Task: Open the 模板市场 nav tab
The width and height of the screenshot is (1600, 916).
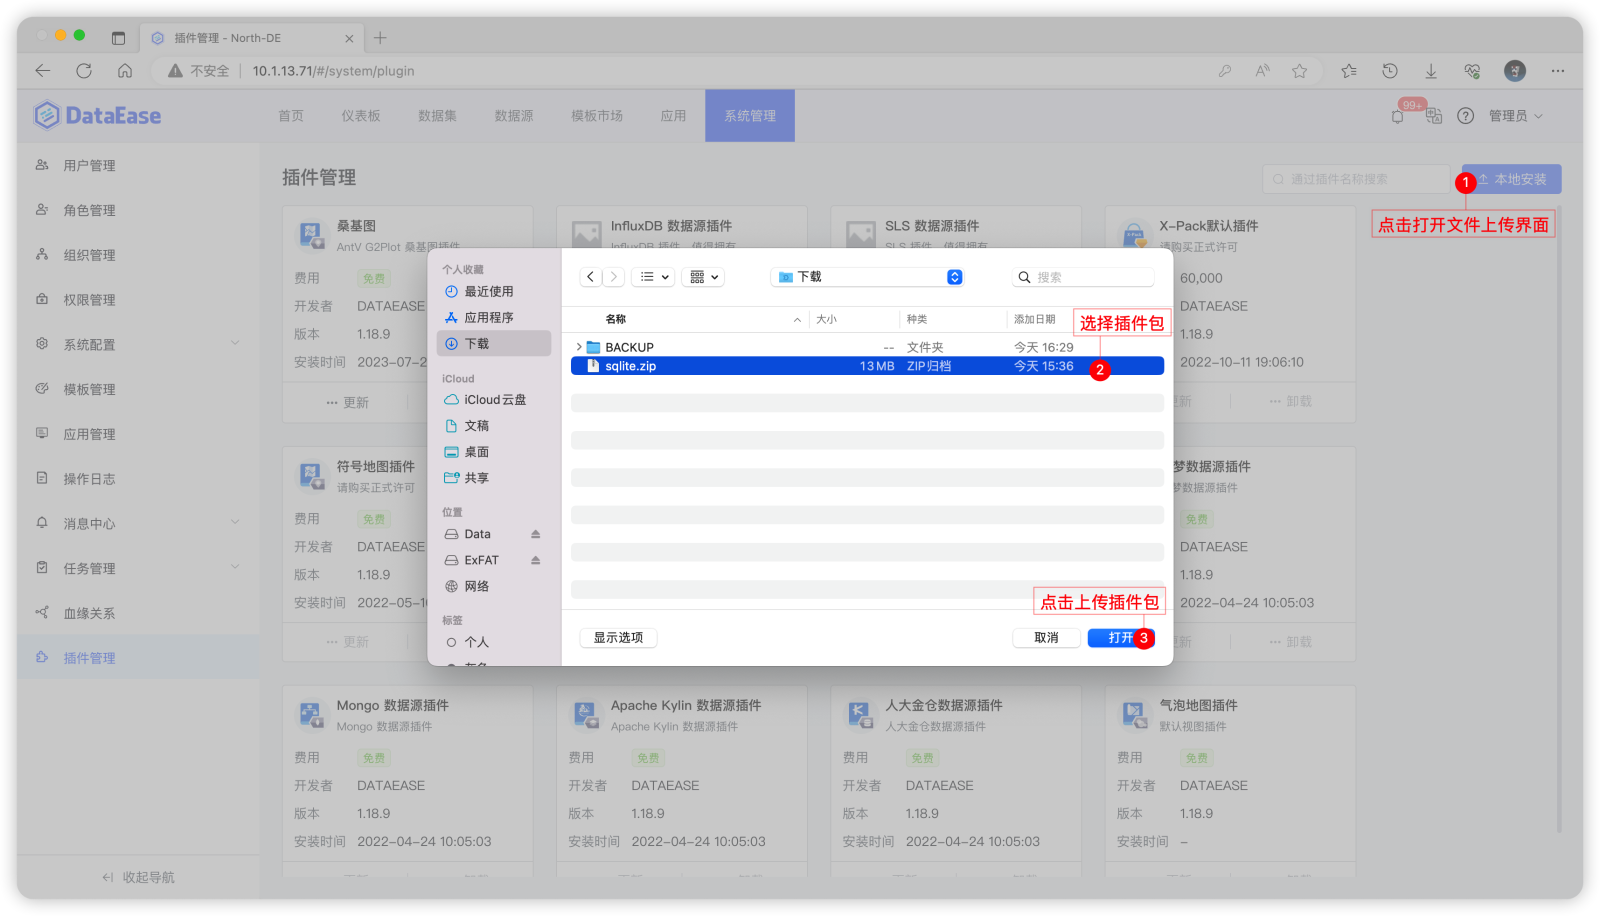Action: point(597,116)
